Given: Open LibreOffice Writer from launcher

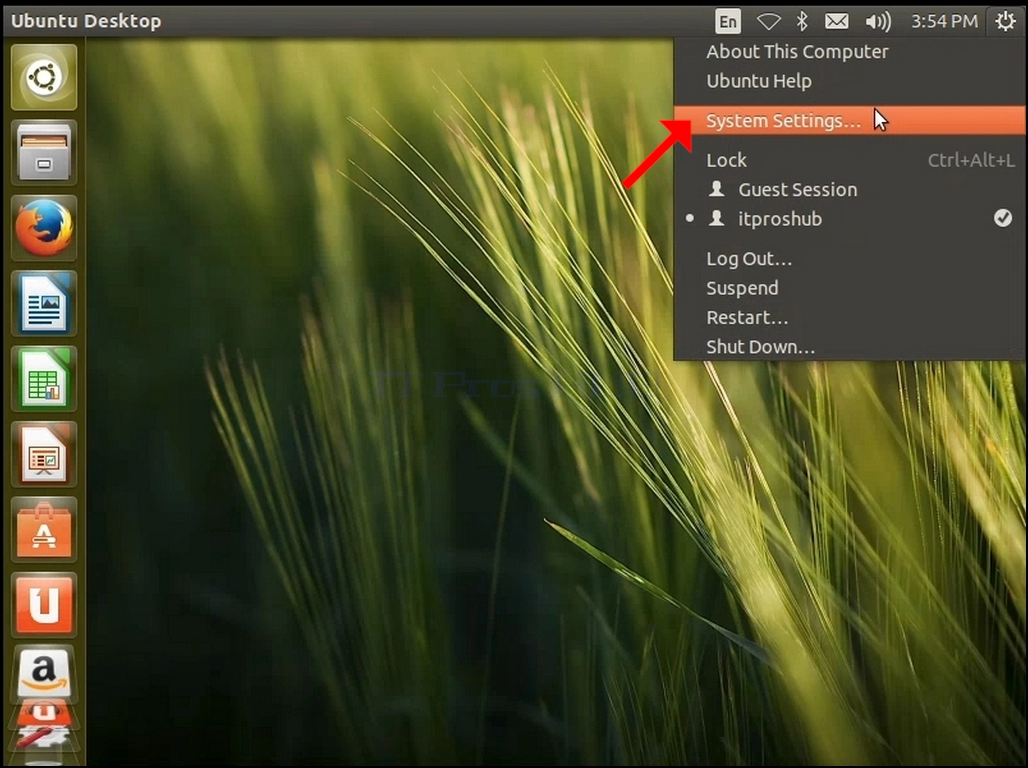Looking at the screenshot, I should (x=44, y=304).
